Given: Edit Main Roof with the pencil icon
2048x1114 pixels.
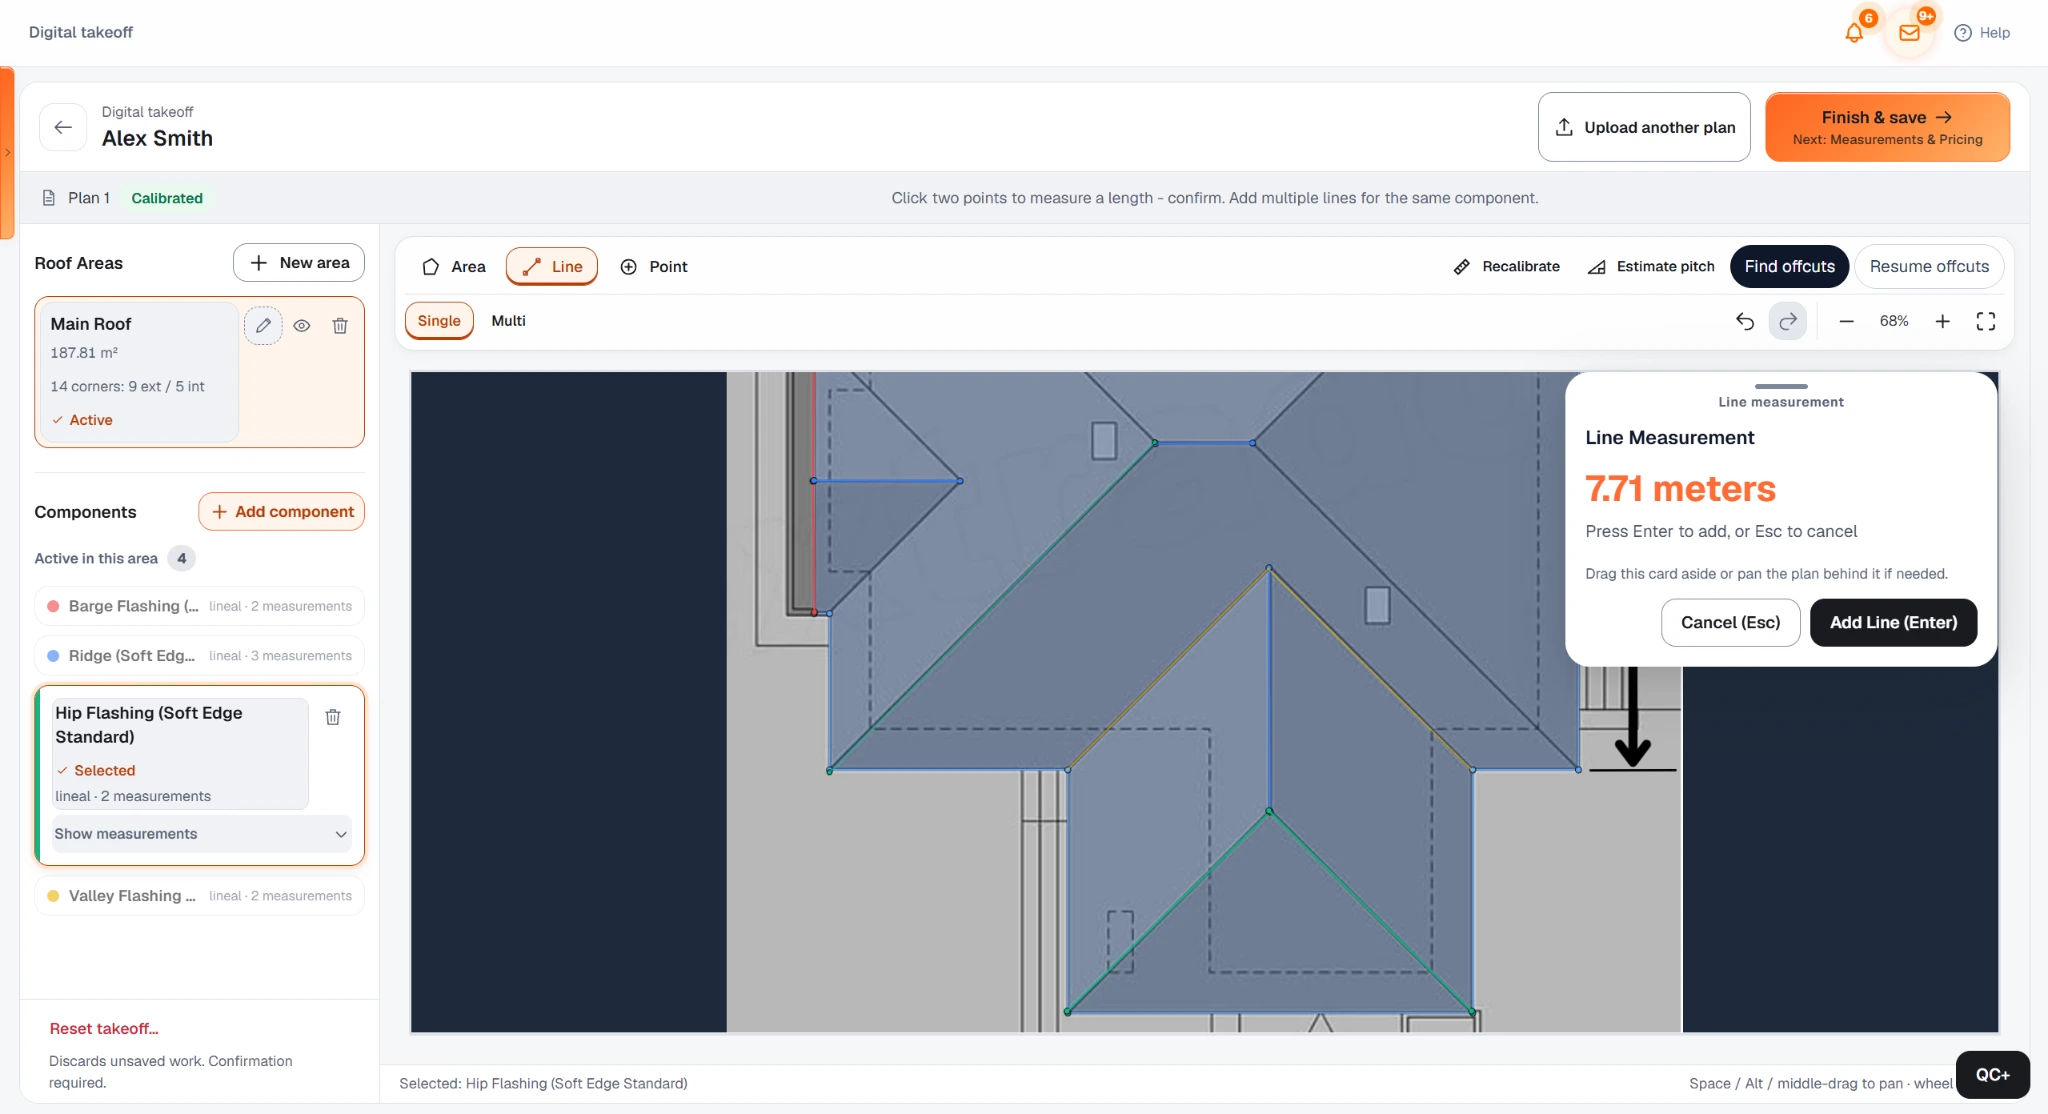Looking at the screenshot, I should (263, 326).
